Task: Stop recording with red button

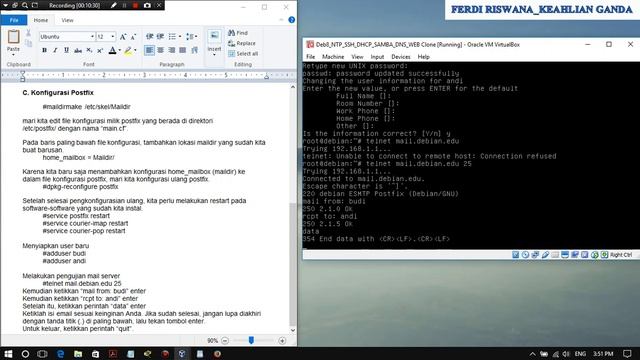Action: point(135,5)
